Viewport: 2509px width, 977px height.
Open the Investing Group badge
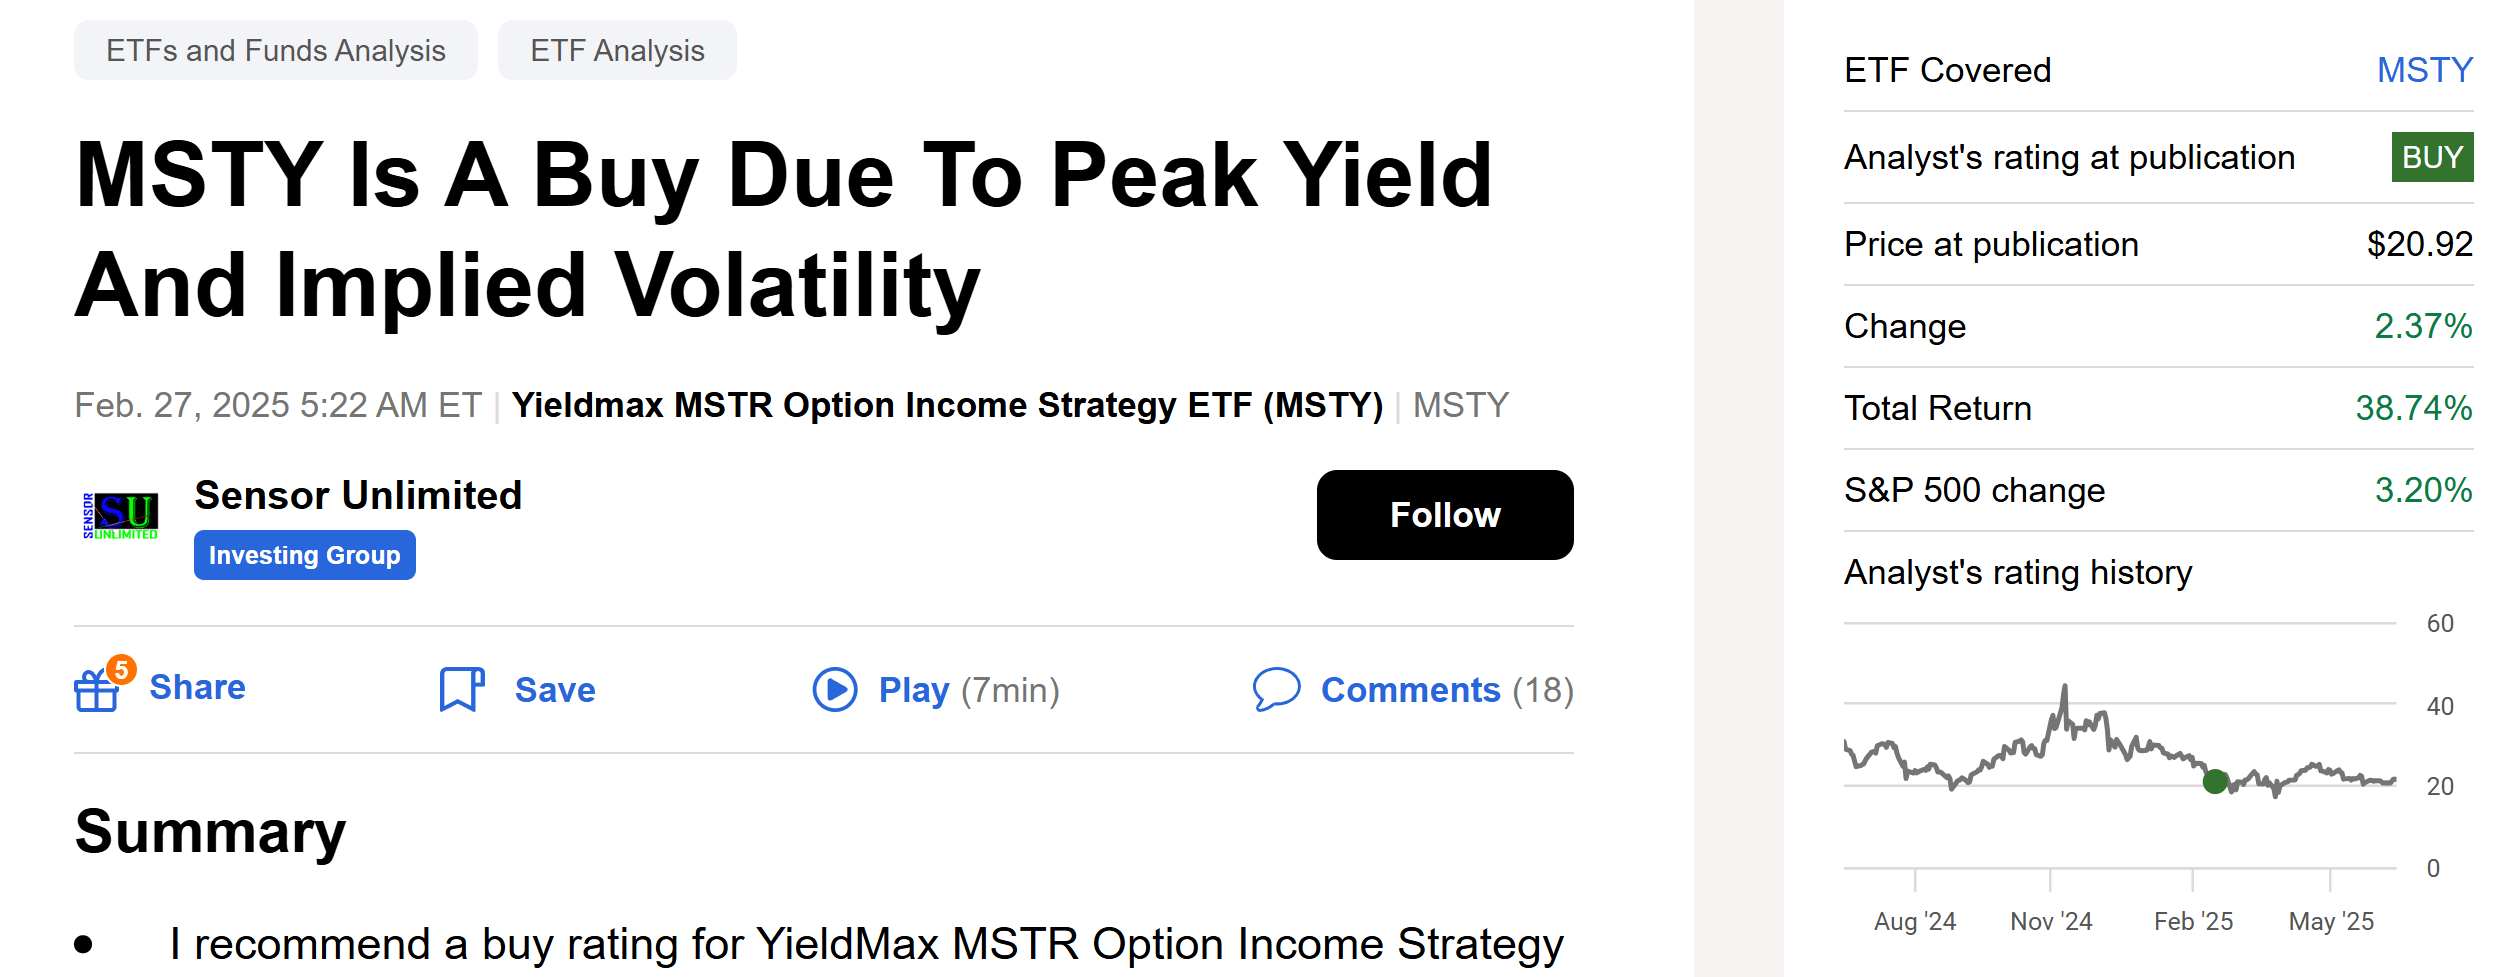(x=304, y=554)
